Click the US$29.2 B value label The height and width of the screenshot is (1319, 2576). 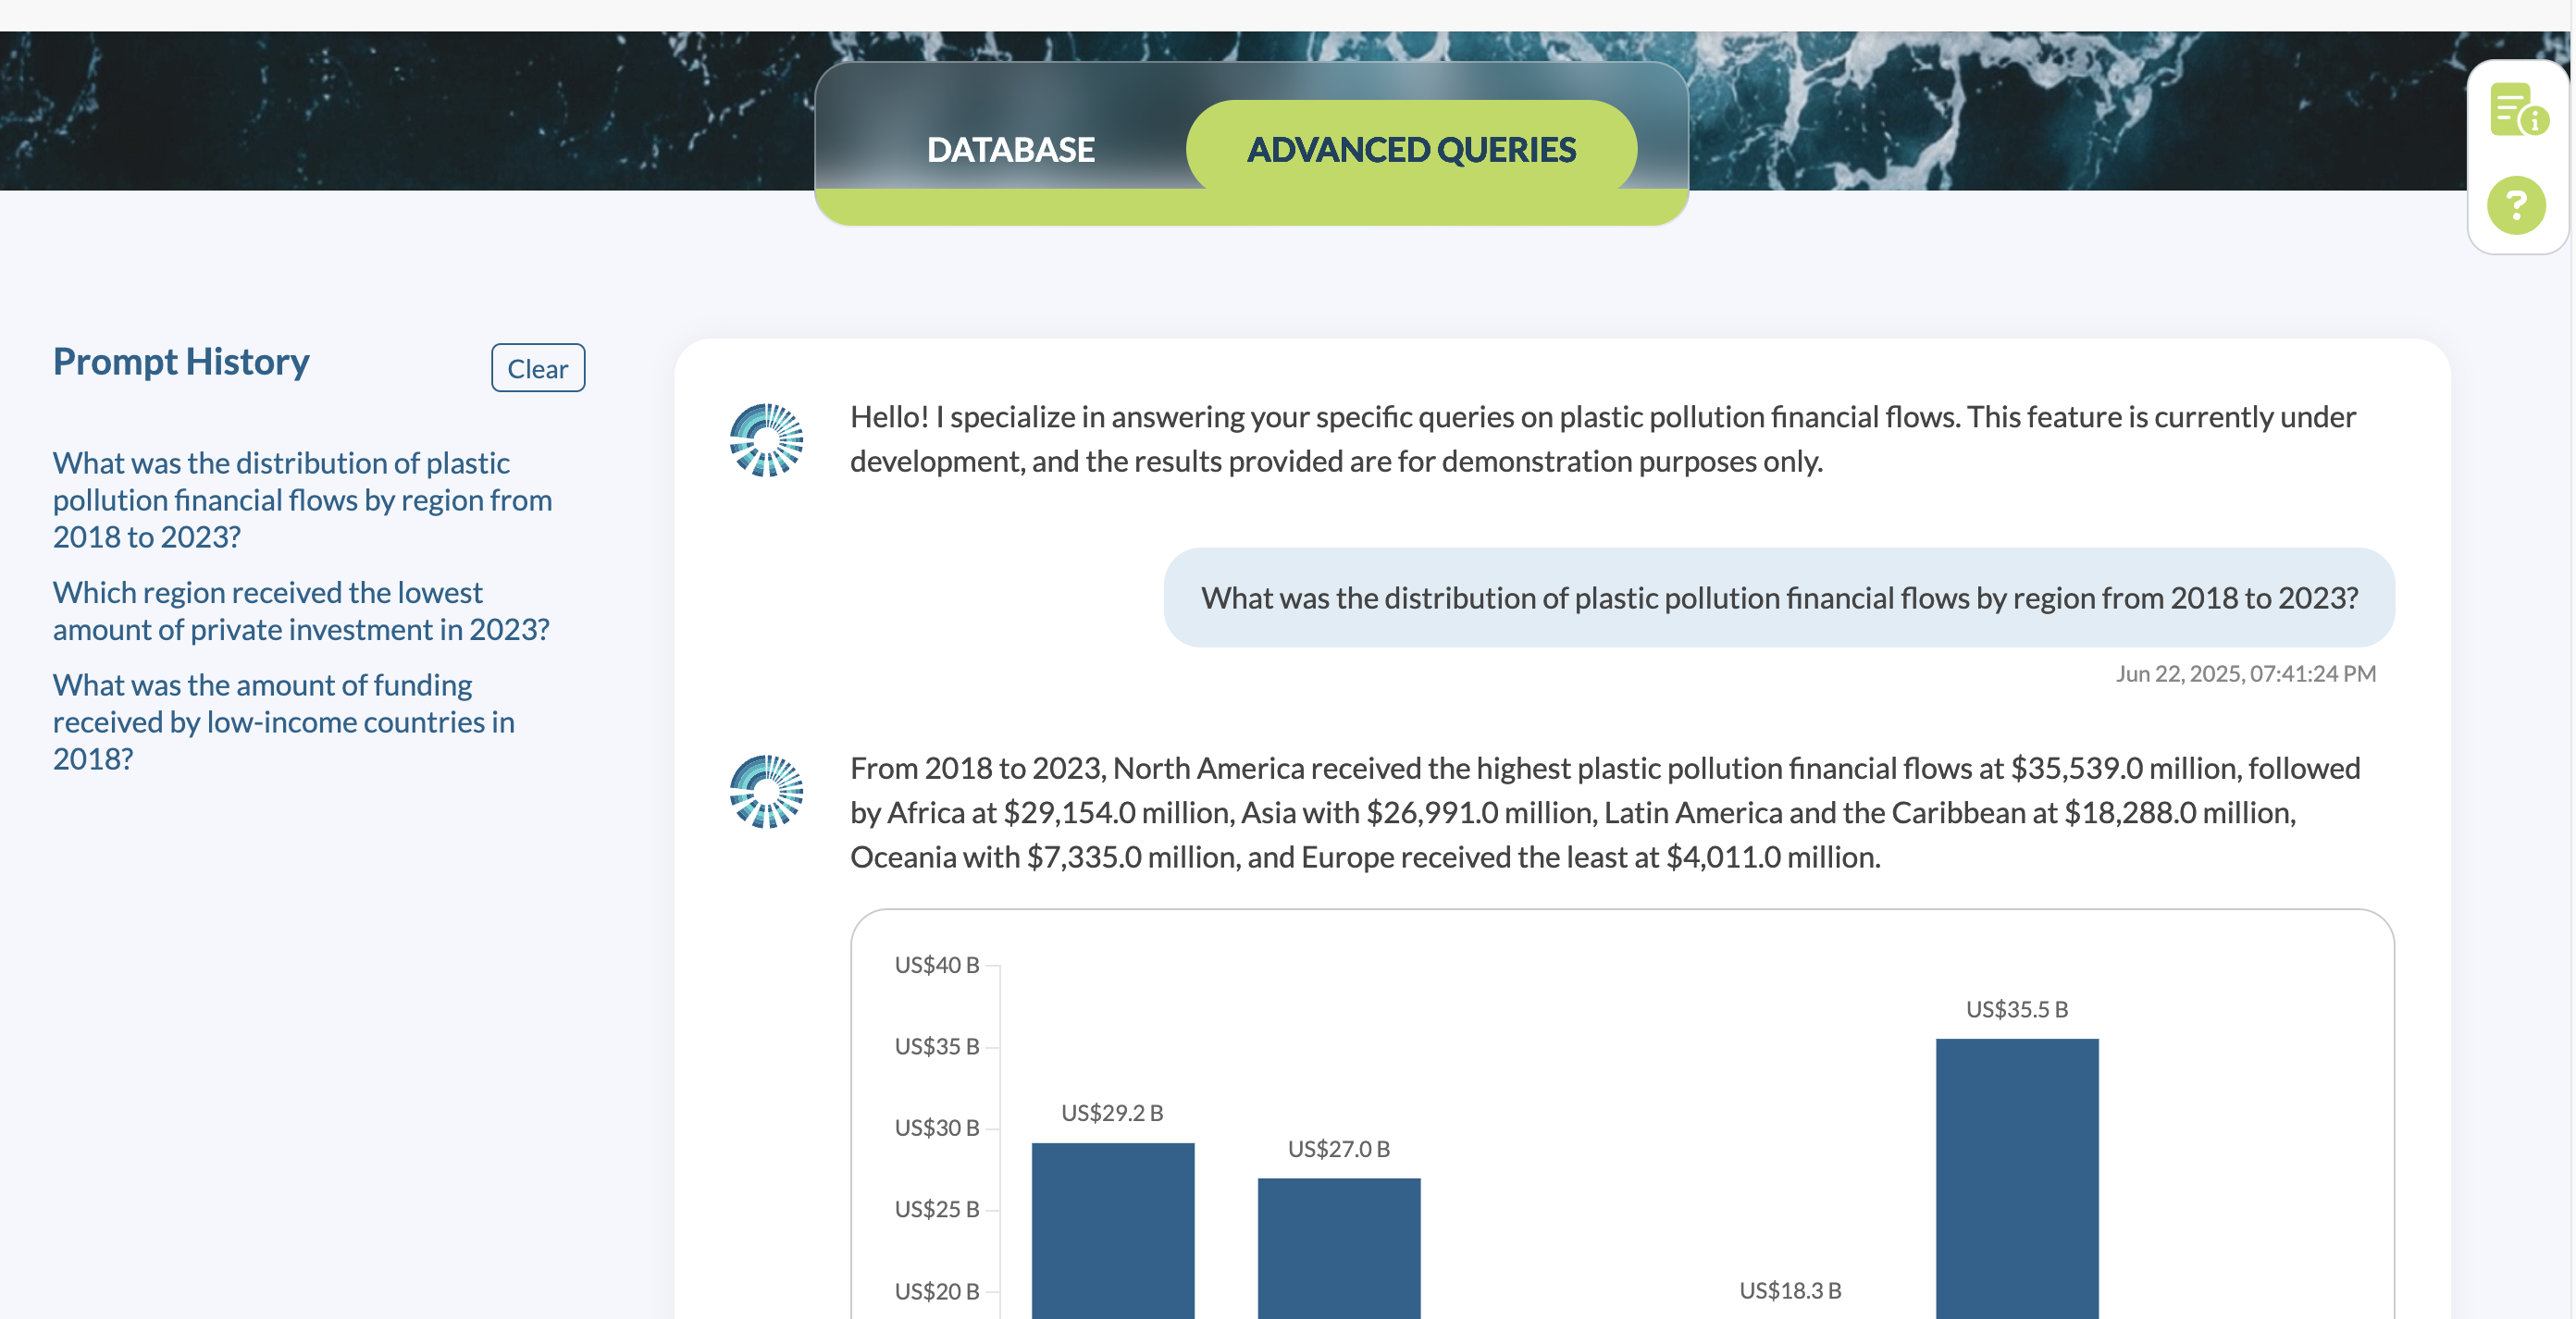tap(1112, 1113)
